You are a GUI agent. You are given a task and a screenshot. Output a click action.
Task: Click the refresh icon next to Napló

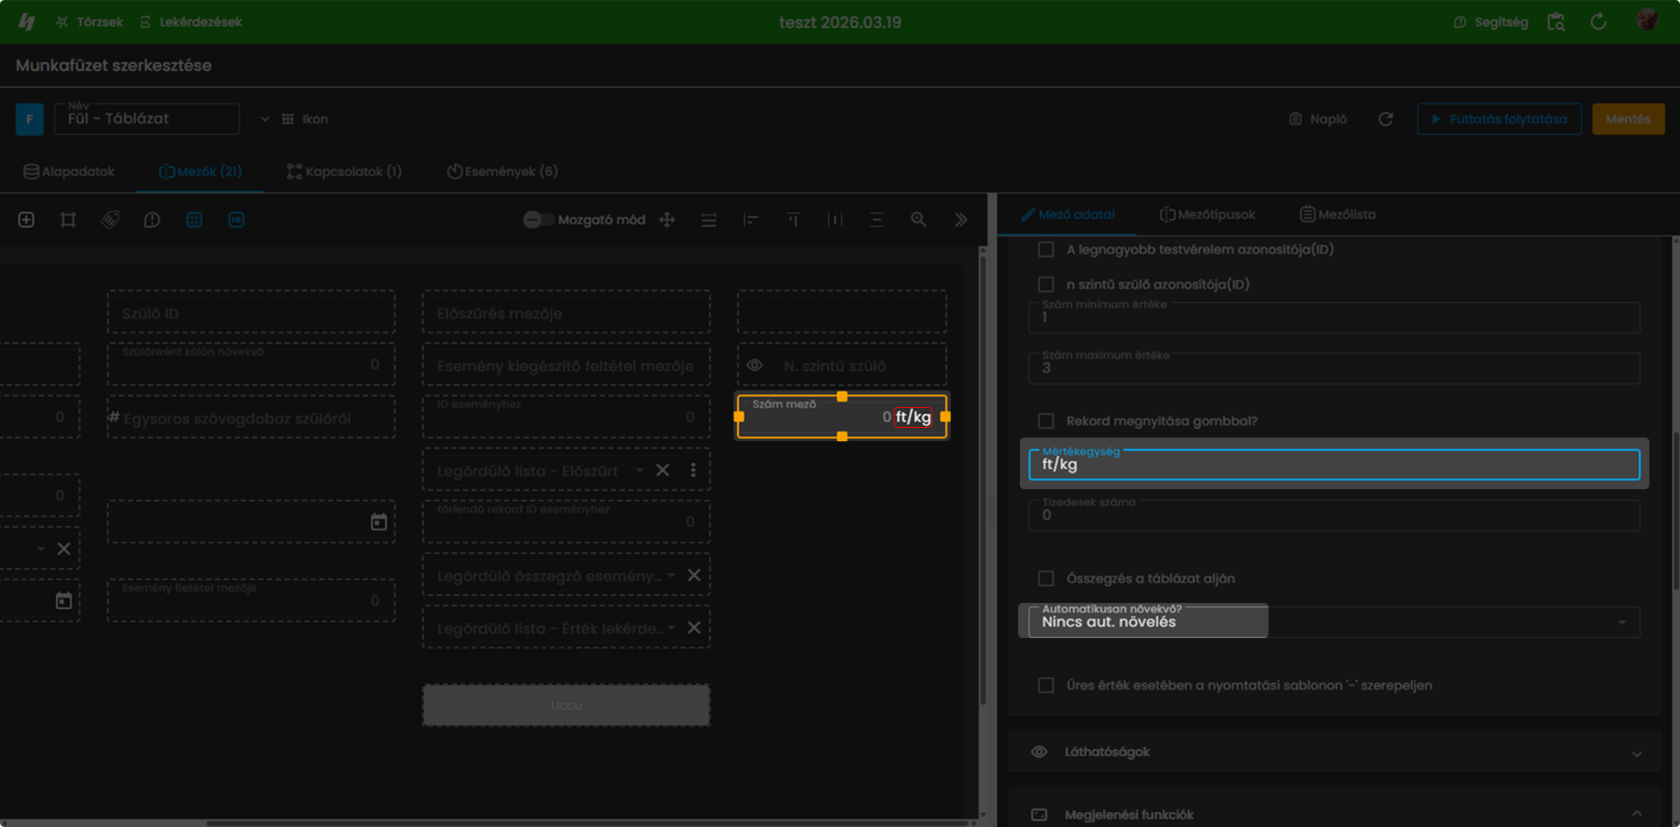tap(1385, 119)
